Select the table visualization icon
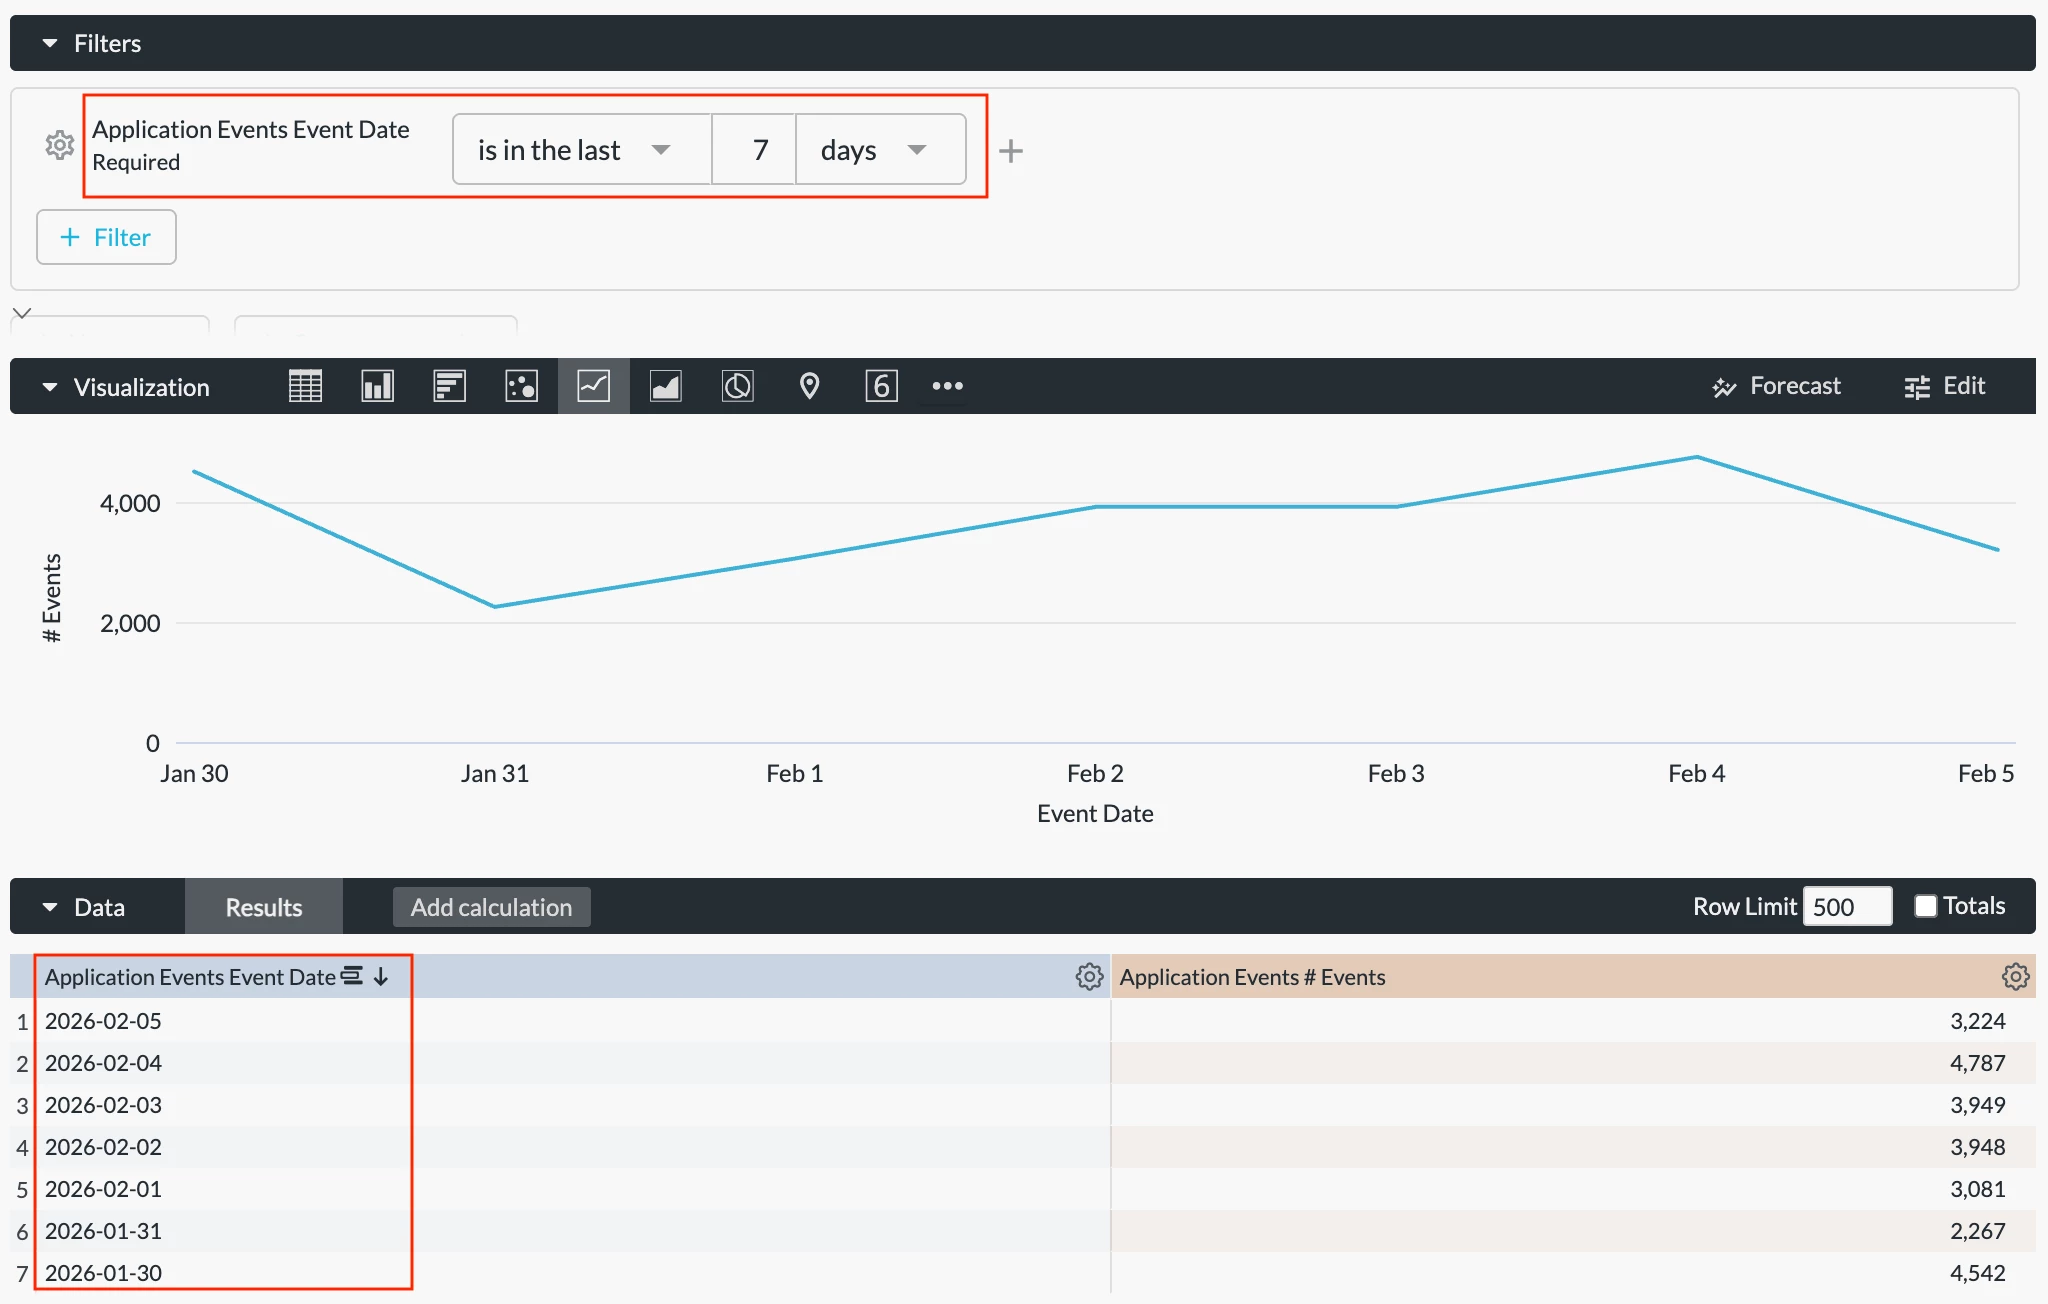Screen dimensions: 2048x1304 click(x=305, y=386)
